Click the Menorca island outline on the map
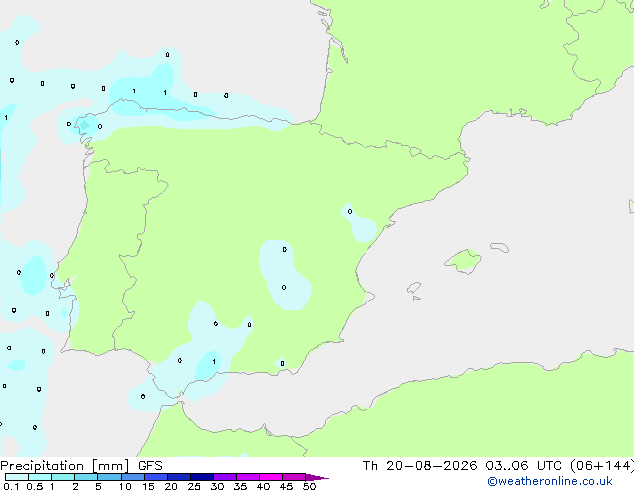This screenshot has width=634, height=490. (499, 247)
